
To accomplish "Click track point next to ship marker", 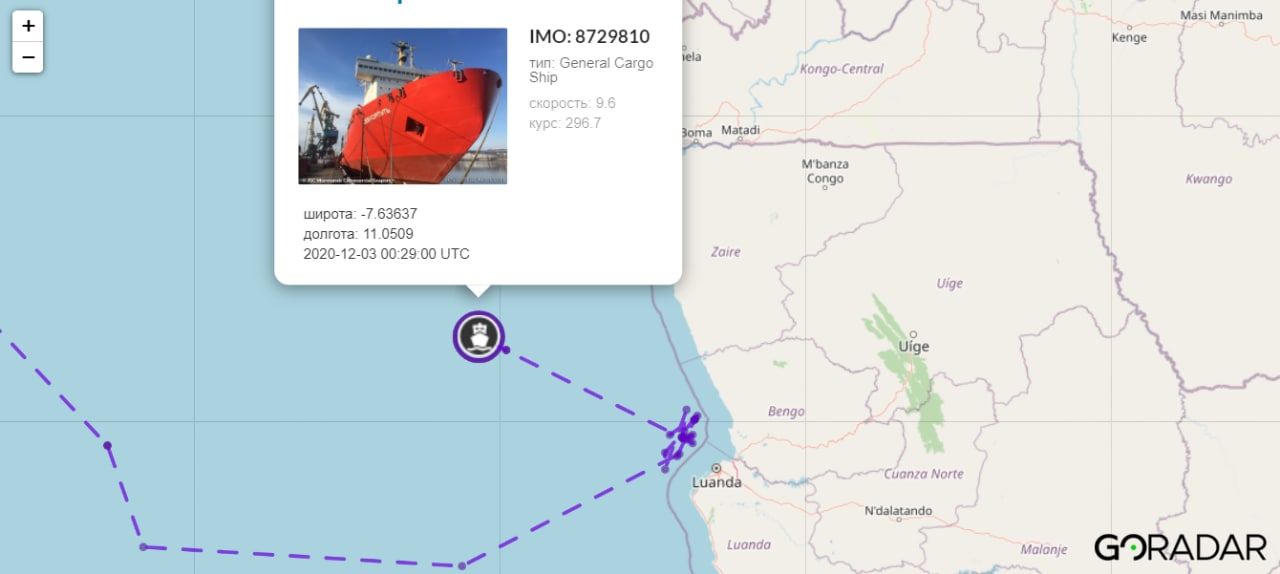I will [x=506, y=349].
